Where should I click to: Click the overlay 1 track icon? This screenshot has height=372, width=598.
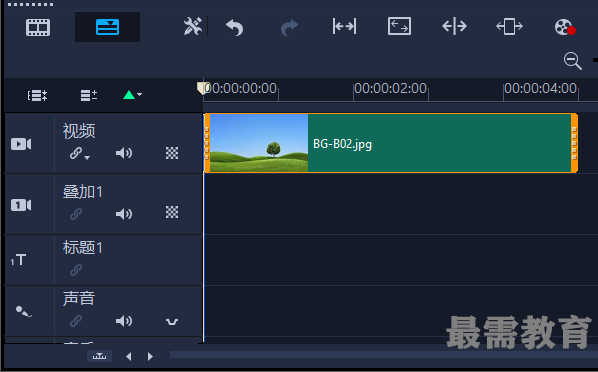21,205
